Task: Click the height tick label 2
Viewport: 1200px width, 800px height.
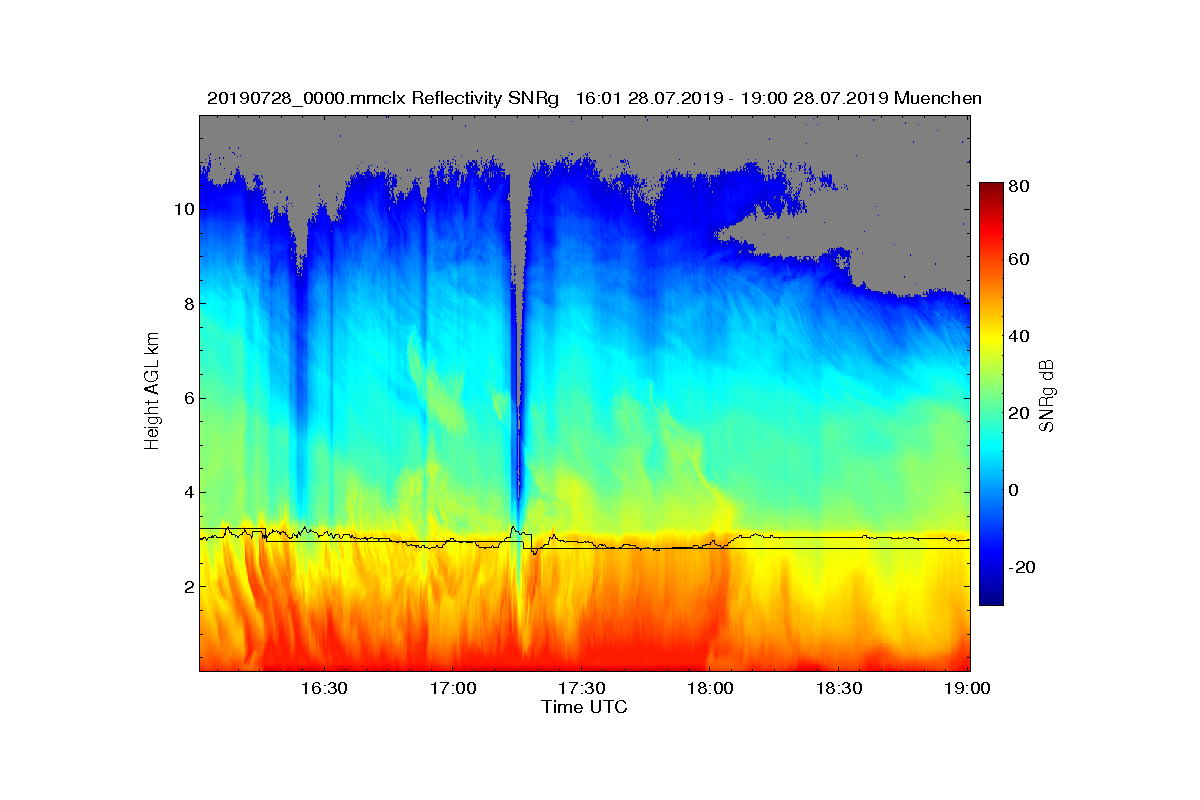Action: (x=188, y=586)
